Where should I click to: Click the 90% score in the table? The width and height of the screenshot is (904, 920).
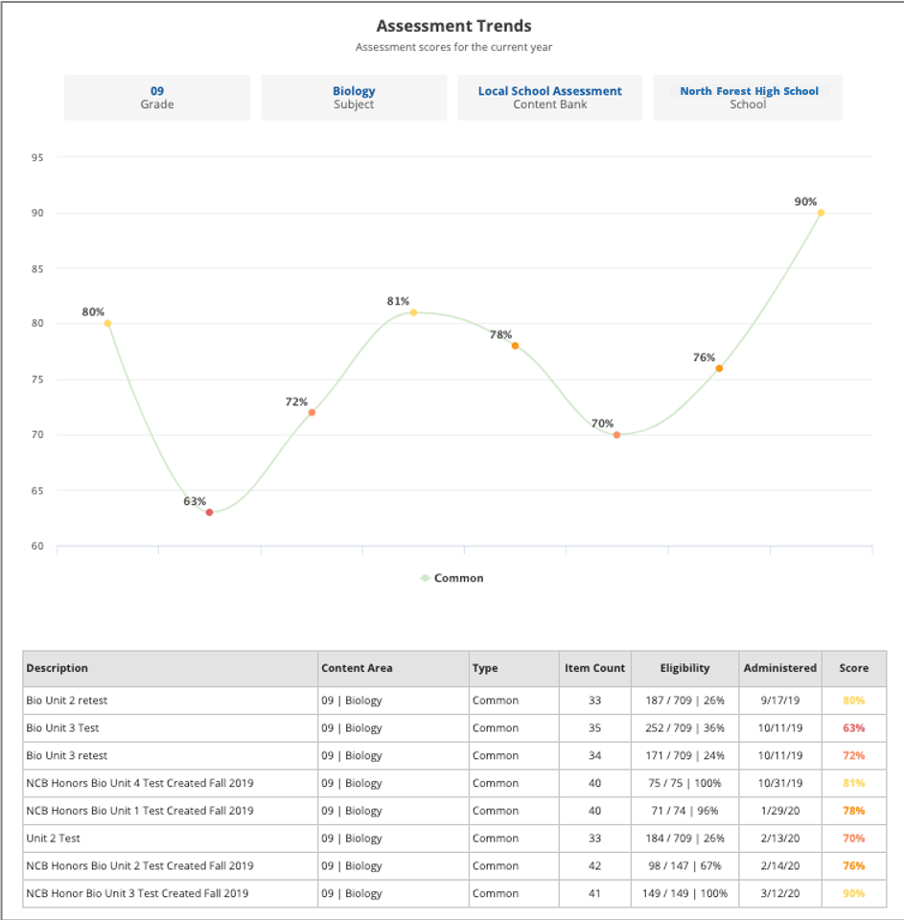pyautogui.click(x=854, y=893)
